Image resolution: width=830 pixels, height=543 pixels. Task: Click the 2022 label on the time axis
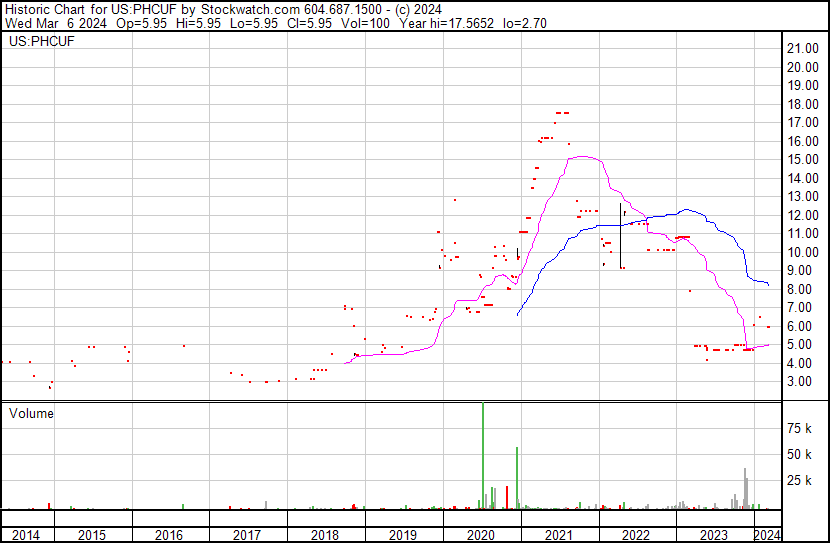tap(636, 535)
